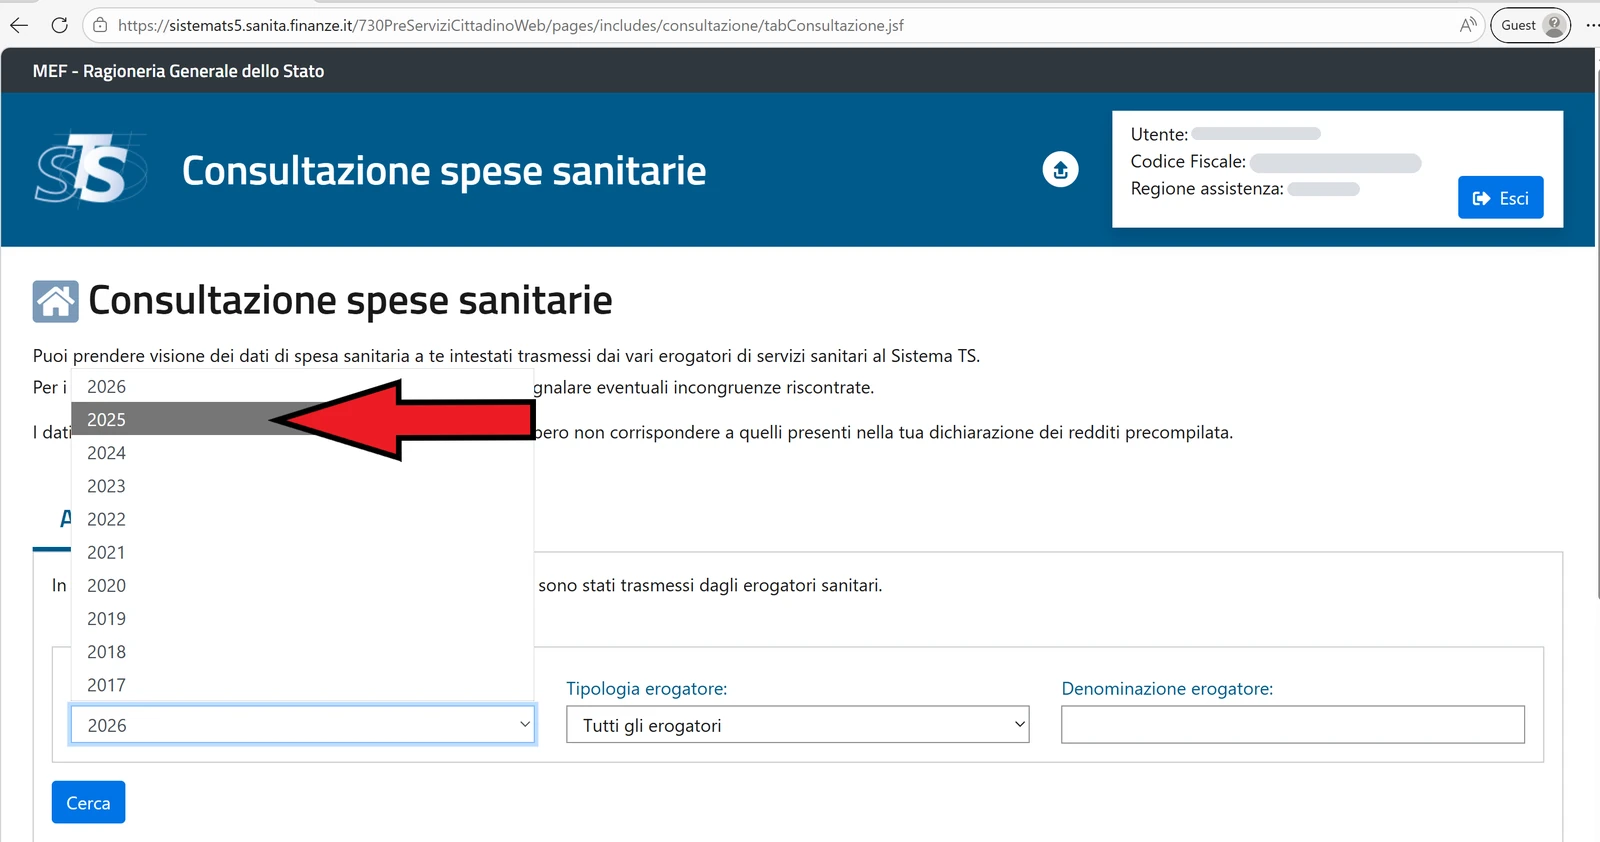The image size is (1600, 842).
Task: Open the Tipologia erogatore dropdown
Action: (x=798, y=725)
